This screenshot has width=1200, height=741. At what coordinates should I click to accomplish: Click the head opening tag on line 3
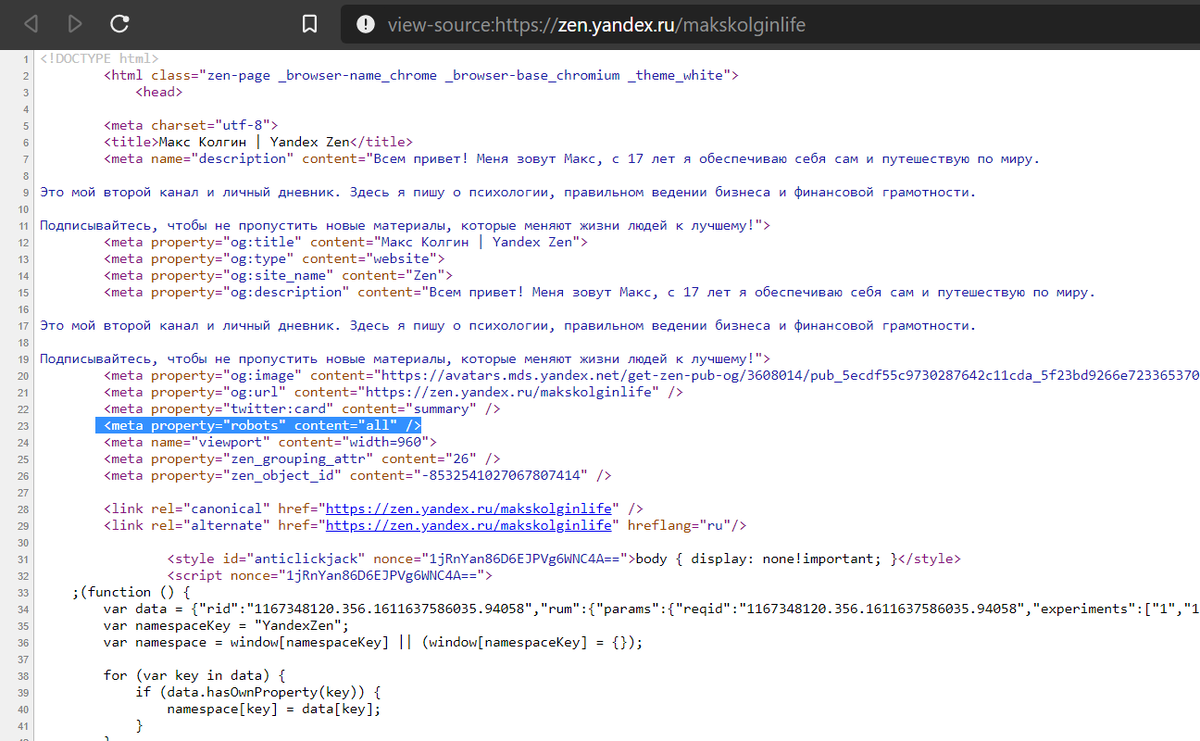click(159, 92)
